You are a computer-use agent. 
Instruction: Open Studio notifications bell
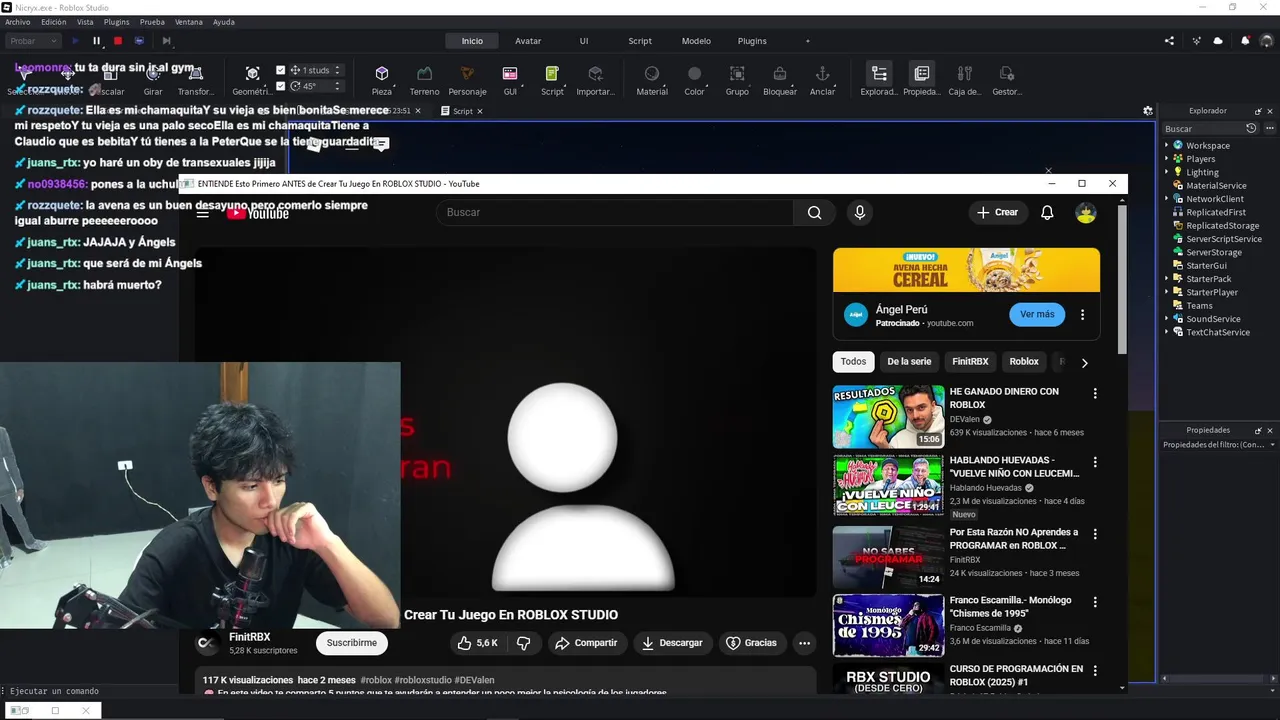coord(1245,41)
